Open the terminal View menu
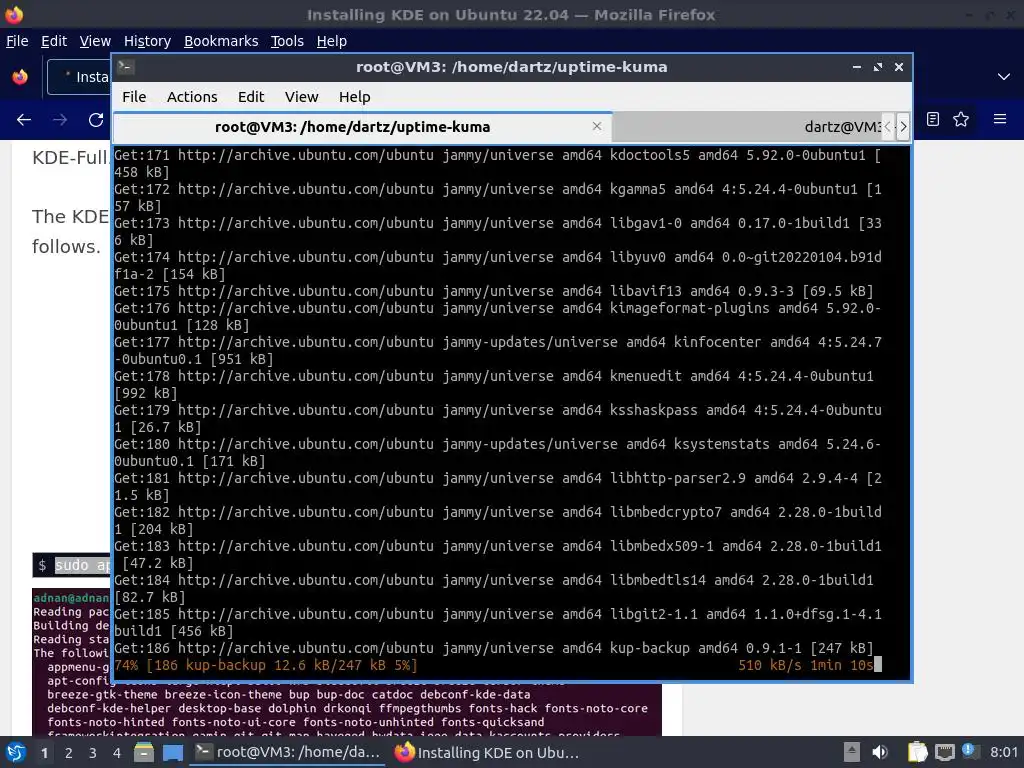Viewport: 1024px width, 768px height. tap(301, 97)
